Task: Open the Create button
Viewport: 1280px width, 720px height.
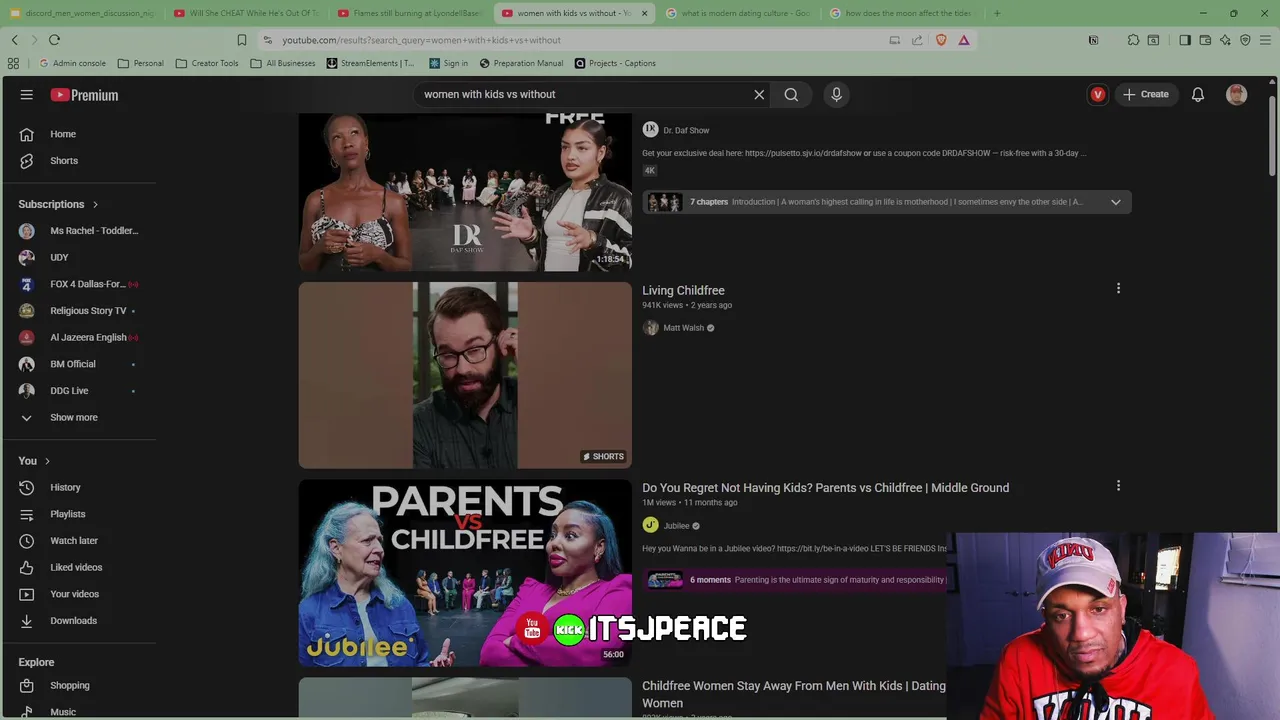Action: [x=1146, y=94]
